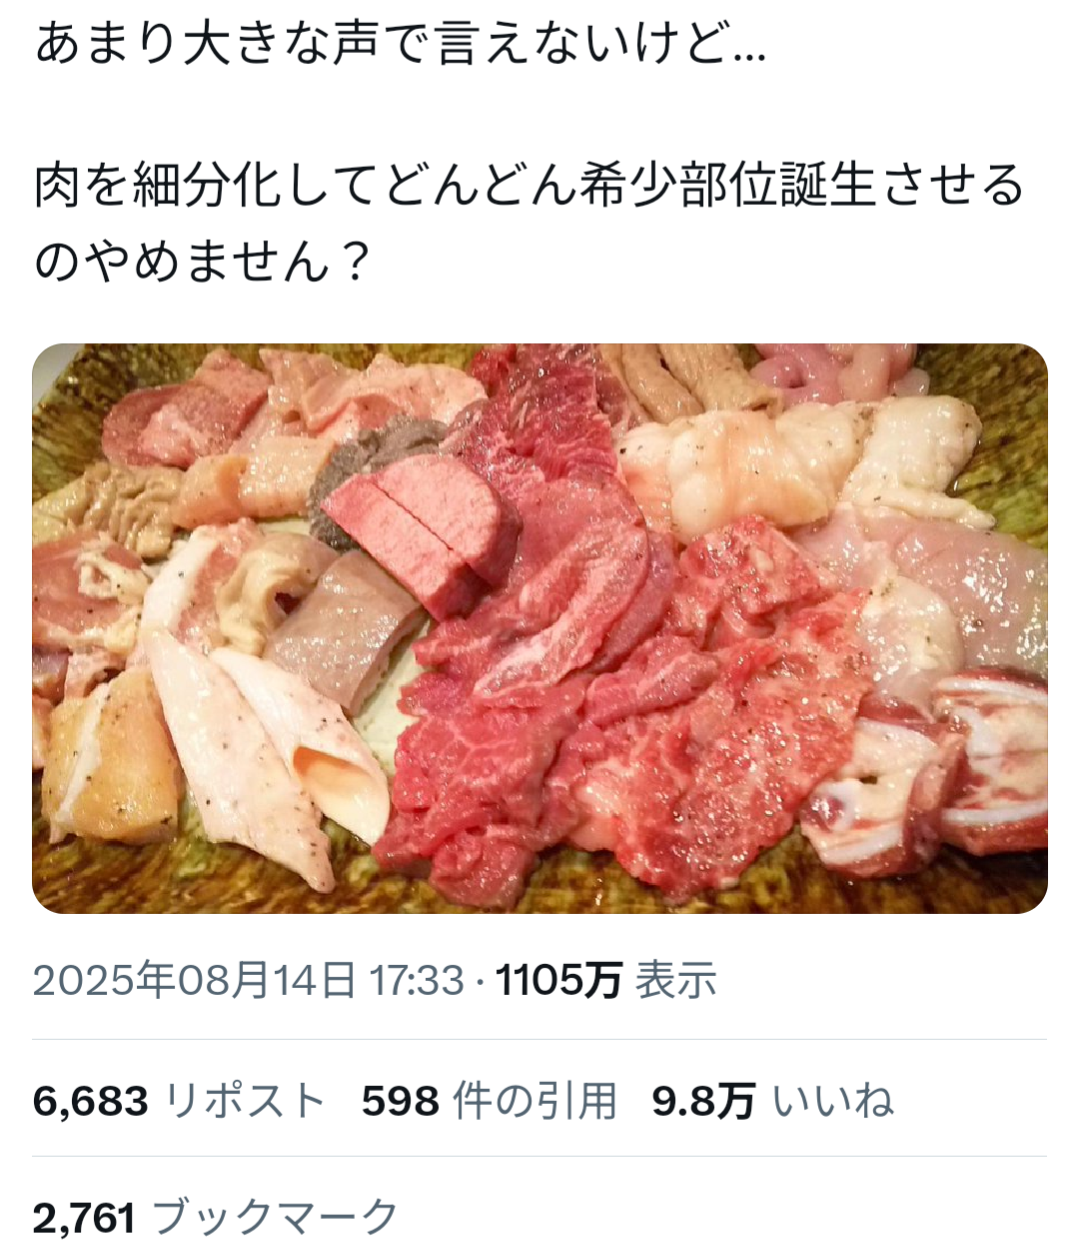Click the いいね label
This screenshot has height=1253, width=1079.
click(832, 1102)
